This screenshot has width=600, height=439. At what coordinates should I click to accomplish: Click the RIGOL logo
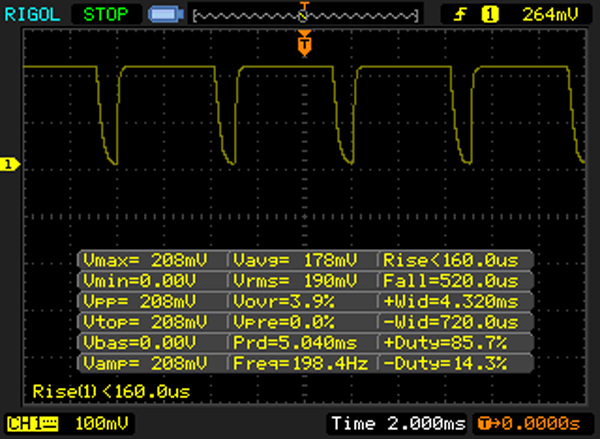click(32, 15)
